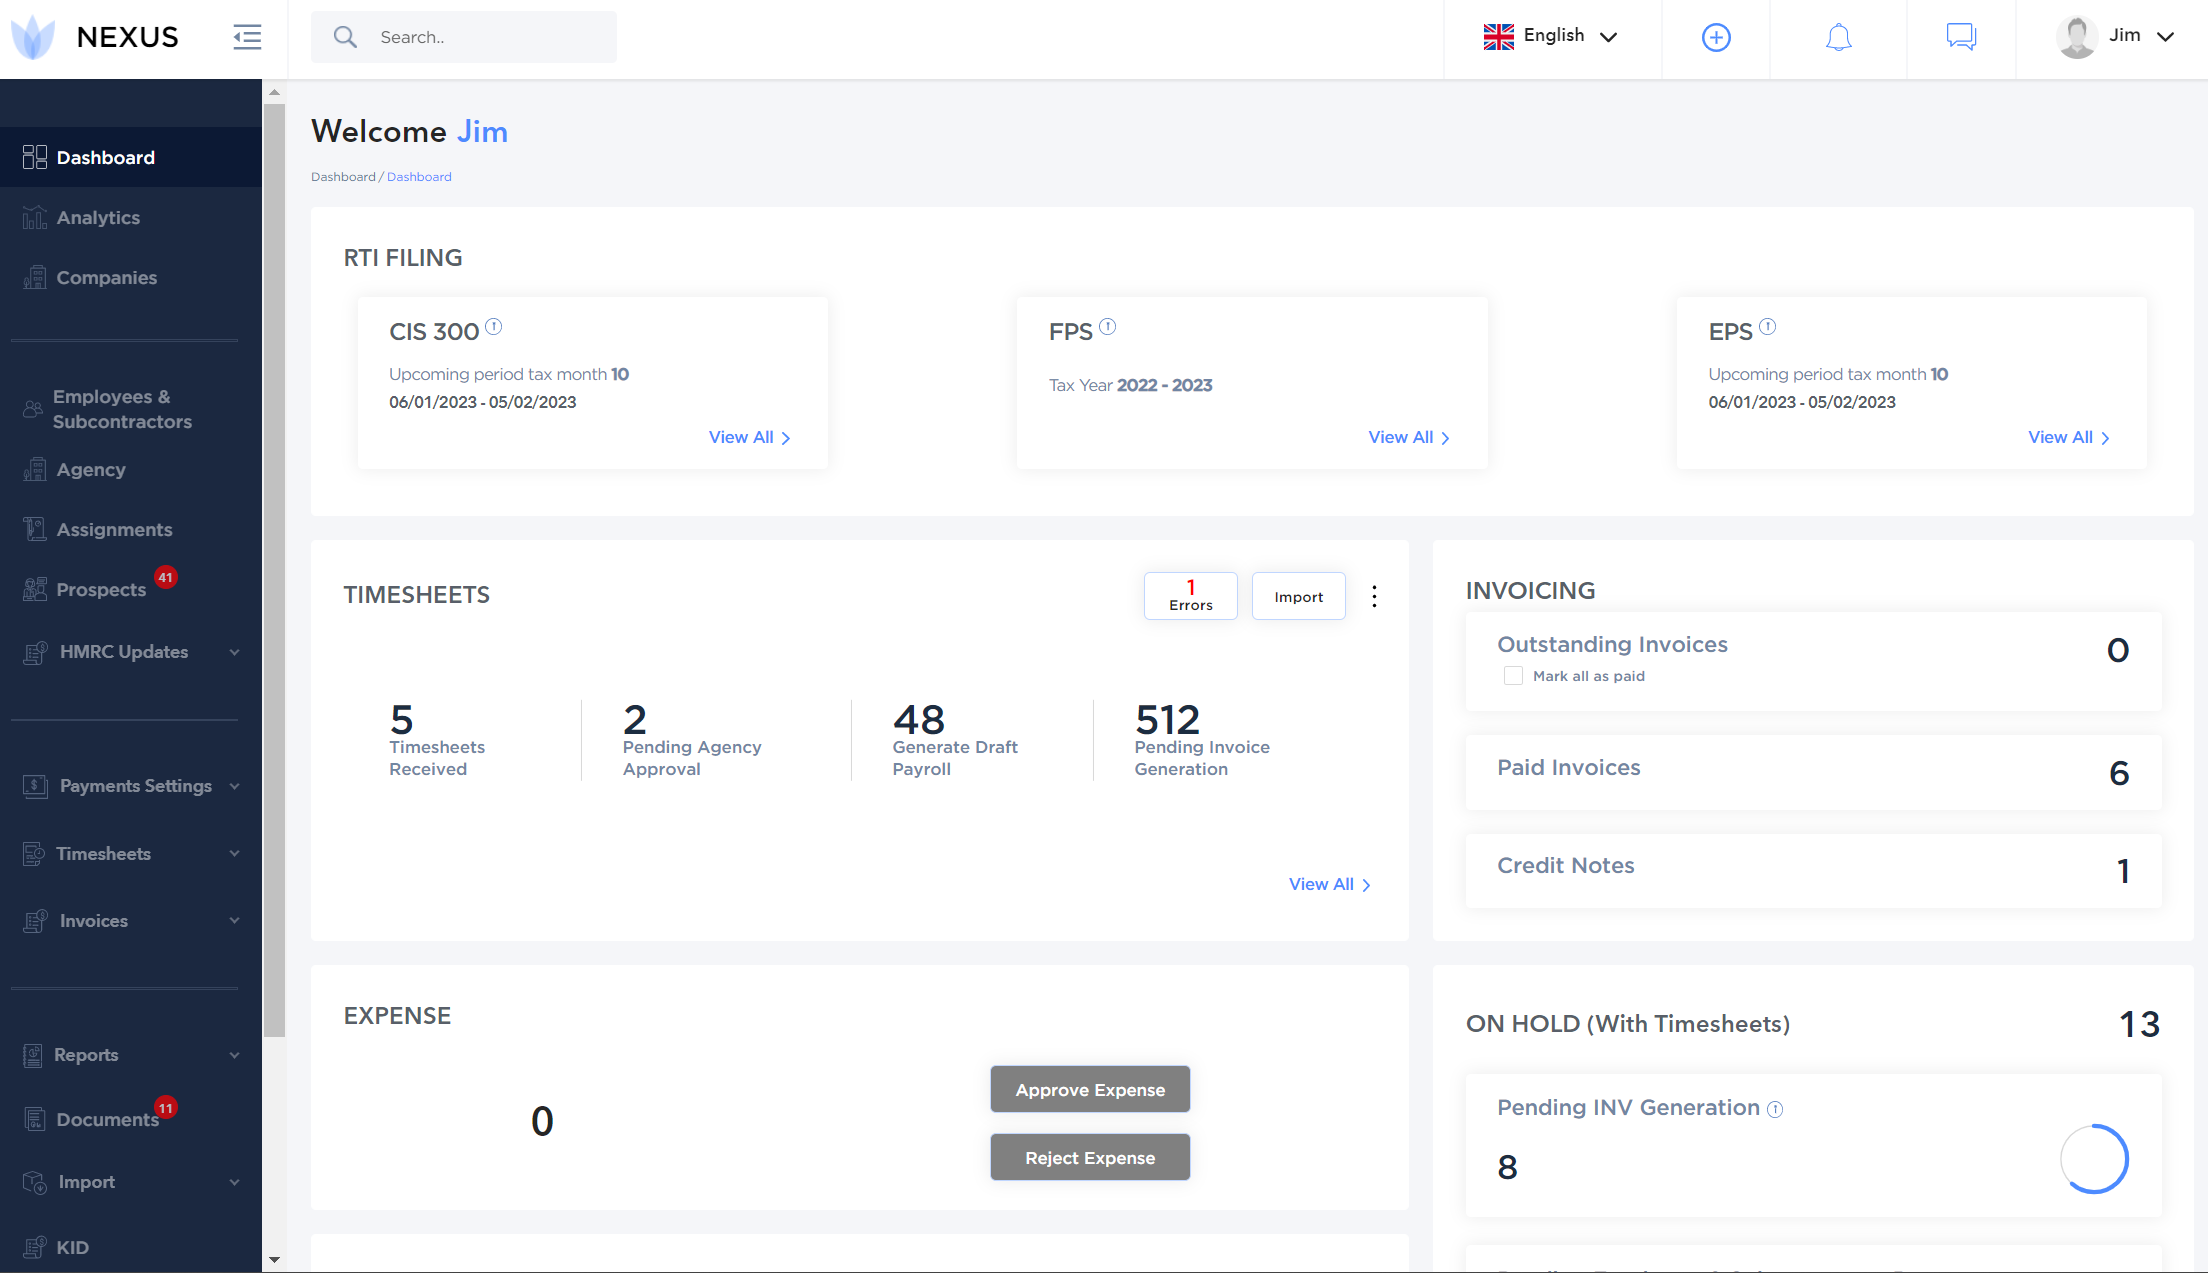This screenshot has width=2208, height=1273.
Task: Click the Pending INV Generation progress circle
Action: click(2096, 1159)
